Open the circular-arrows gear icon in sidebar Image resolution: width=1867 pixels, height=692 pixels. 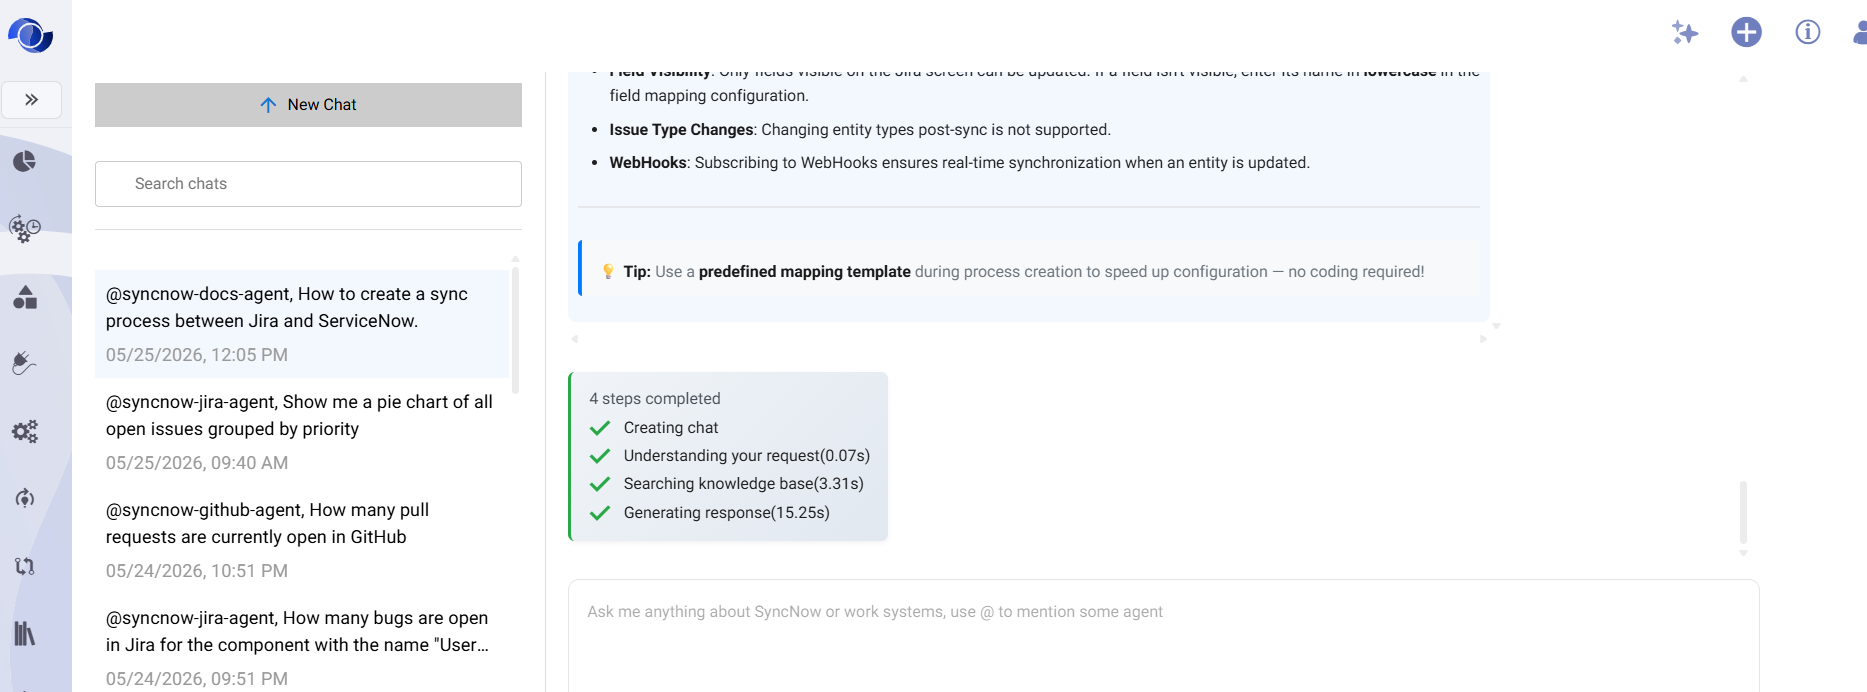pos(25,498)
